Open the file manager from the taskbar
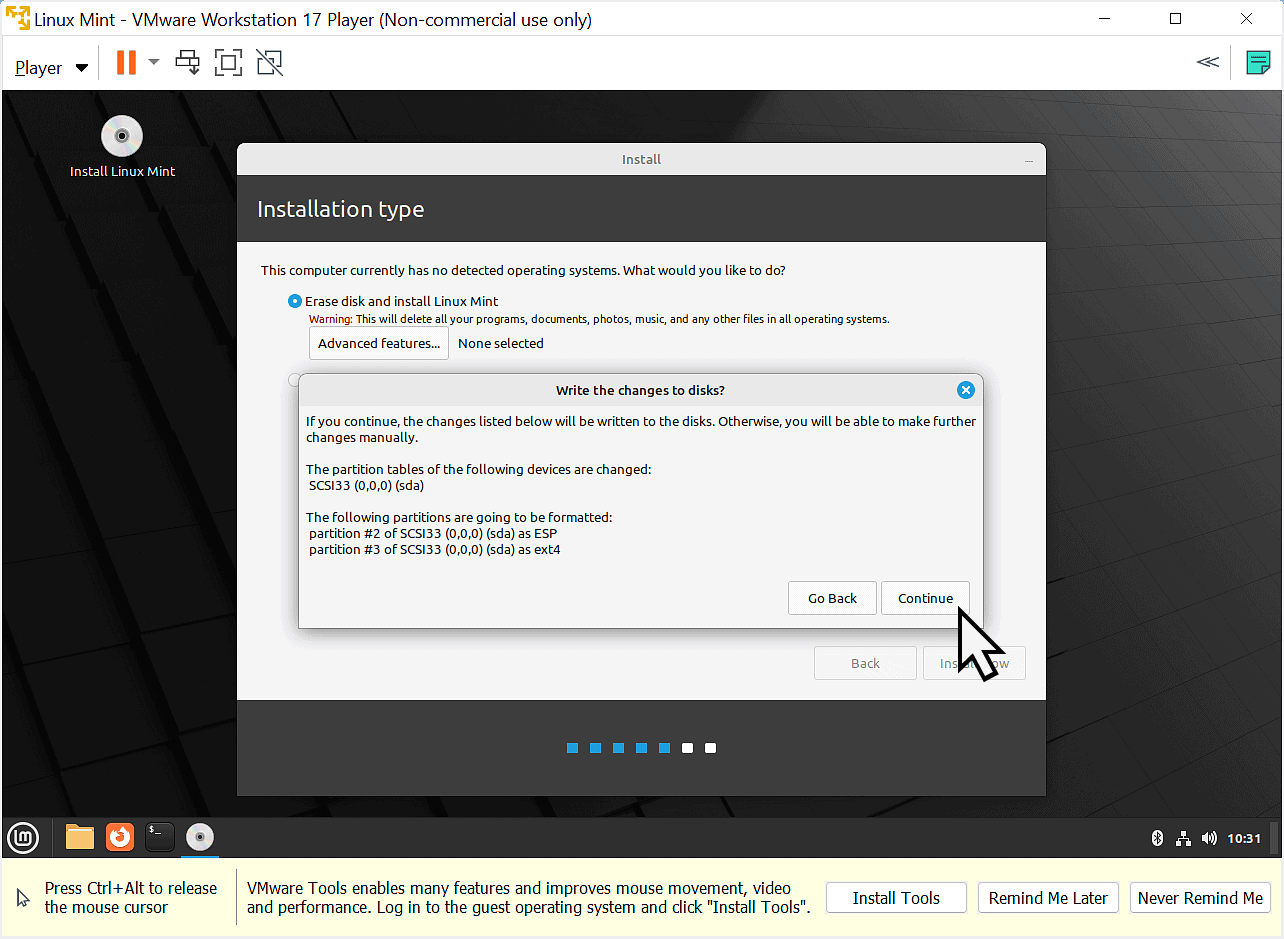 79,837
